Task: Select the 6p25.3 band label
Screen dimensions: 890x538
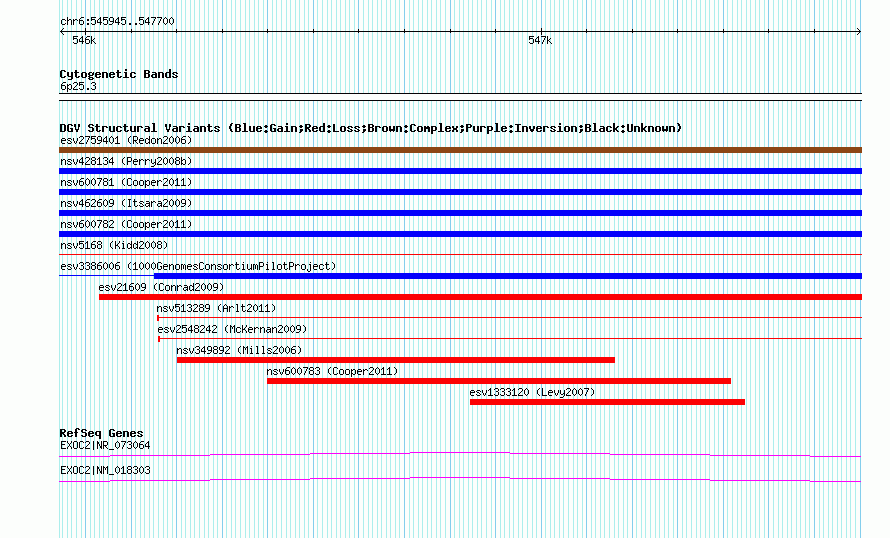Action: pos(78,86)
